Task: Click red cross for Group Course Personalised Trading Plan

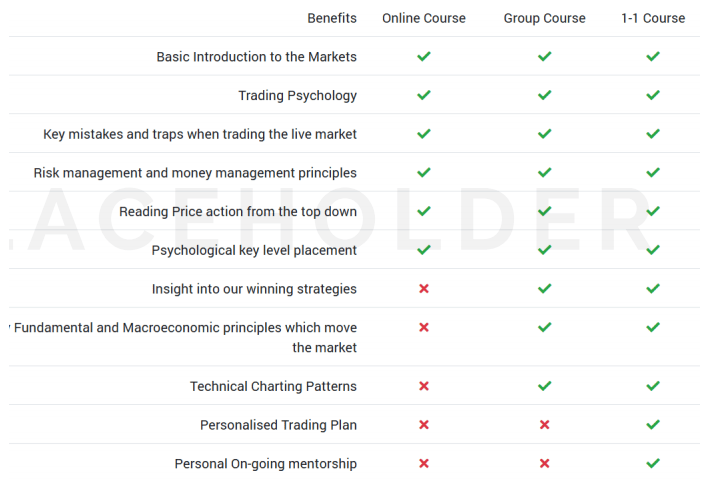Action: point(544,425)
